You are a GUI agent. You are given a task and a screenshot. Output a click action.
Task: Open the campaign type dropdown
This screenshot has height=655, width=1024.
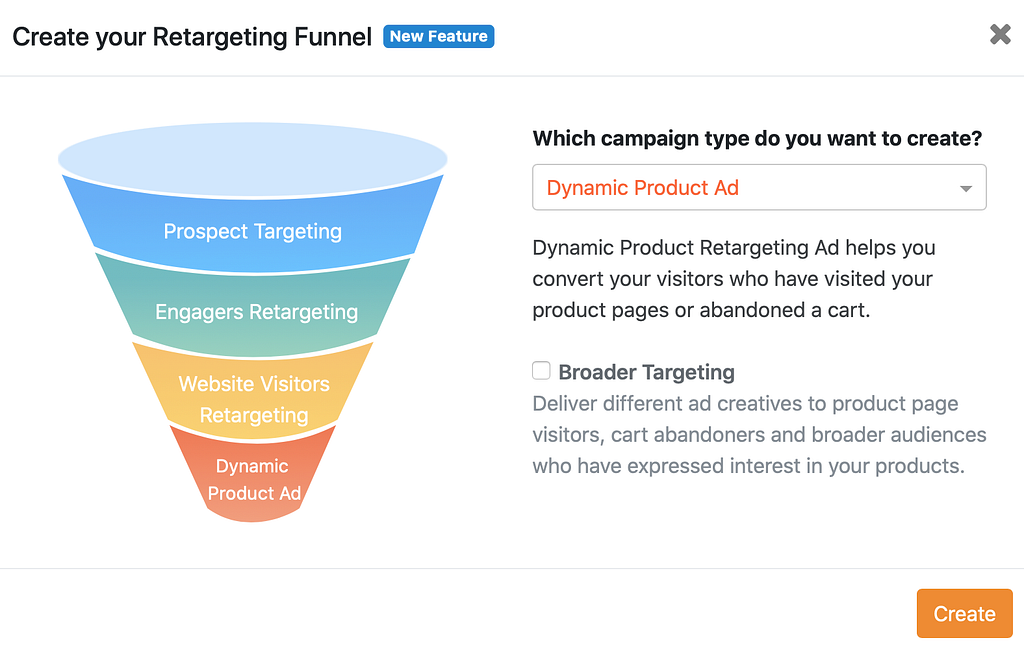759,187
